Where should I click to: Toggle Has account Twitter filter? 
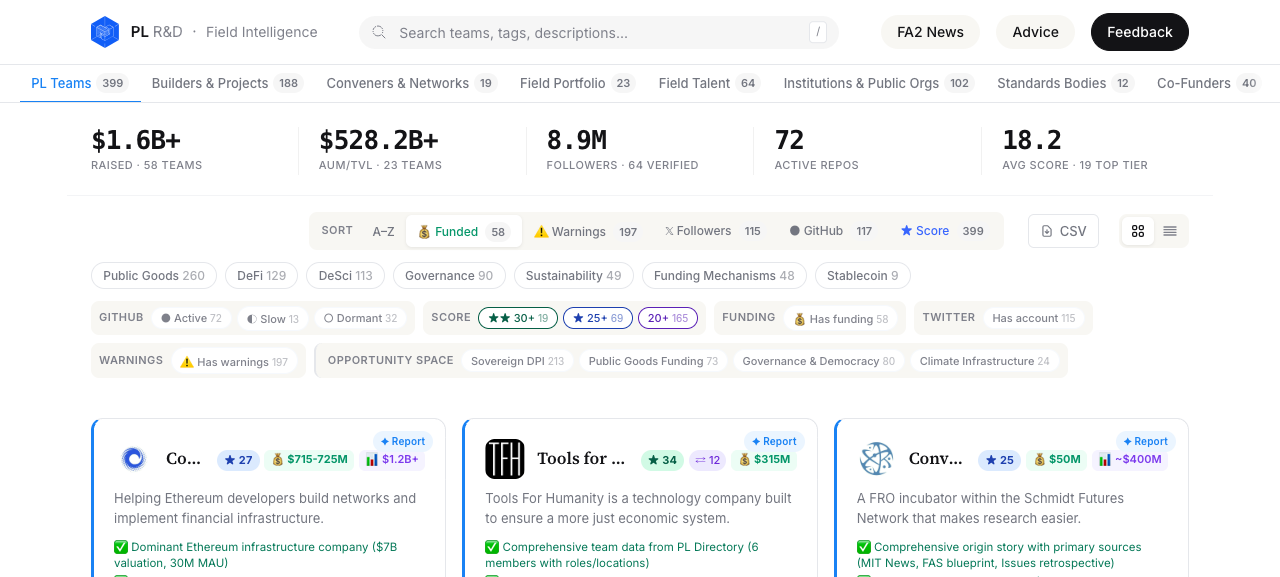coord(1034,318)
